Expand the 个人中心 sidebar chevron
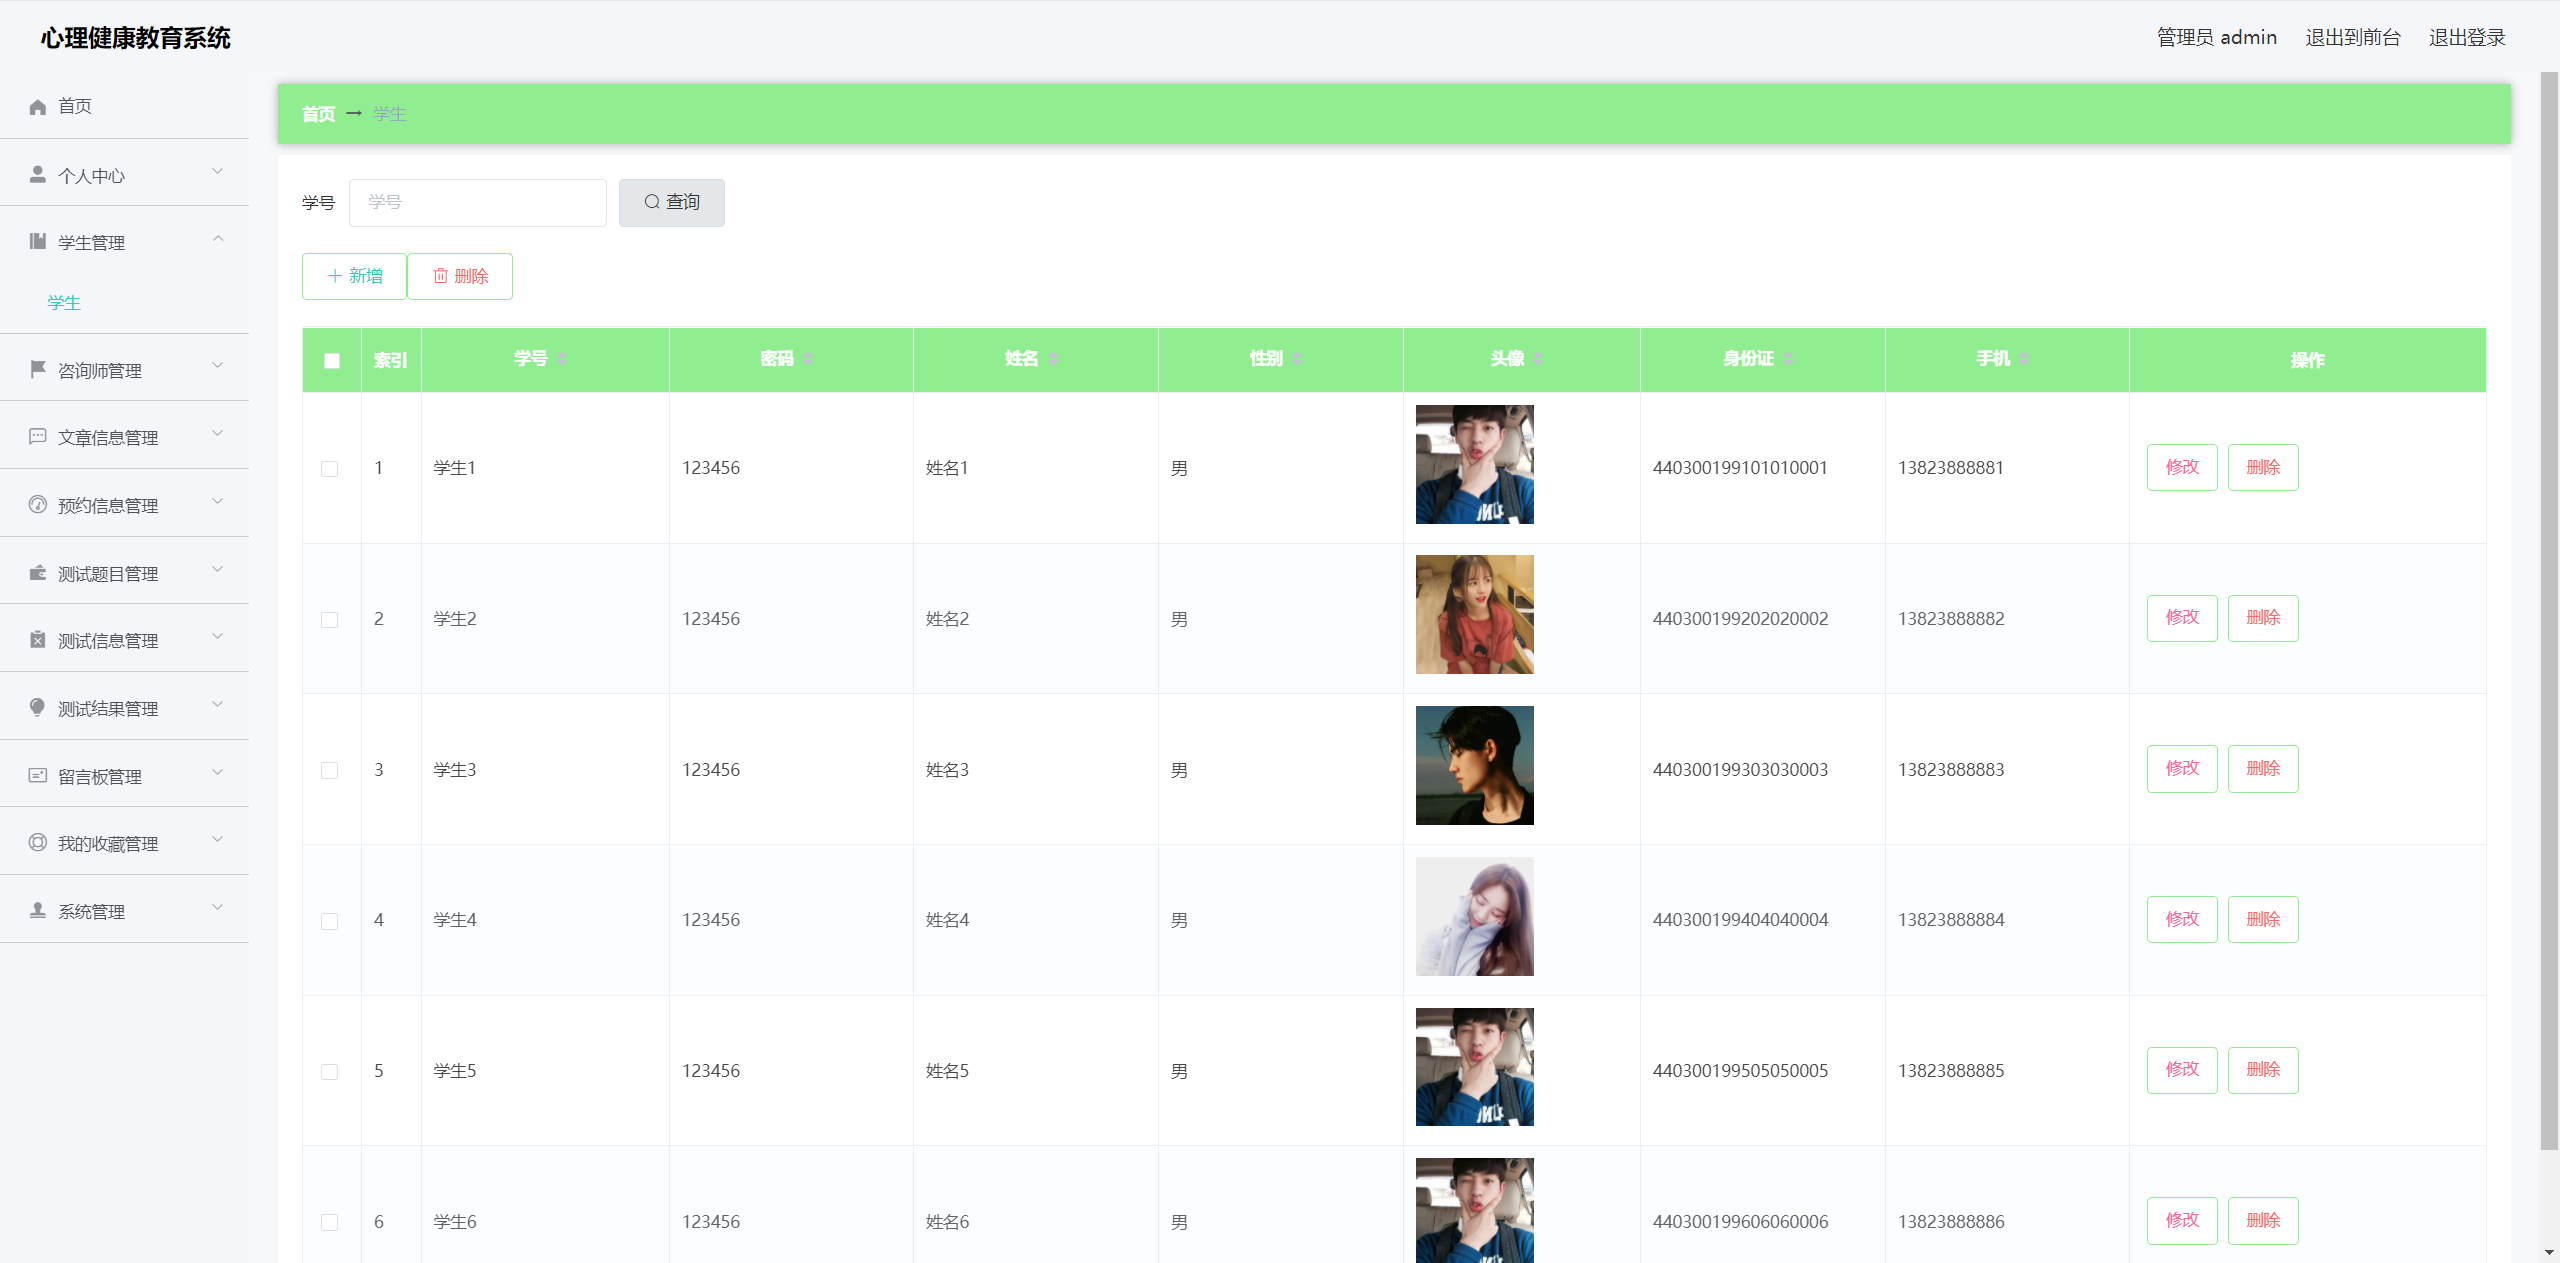 218,172
